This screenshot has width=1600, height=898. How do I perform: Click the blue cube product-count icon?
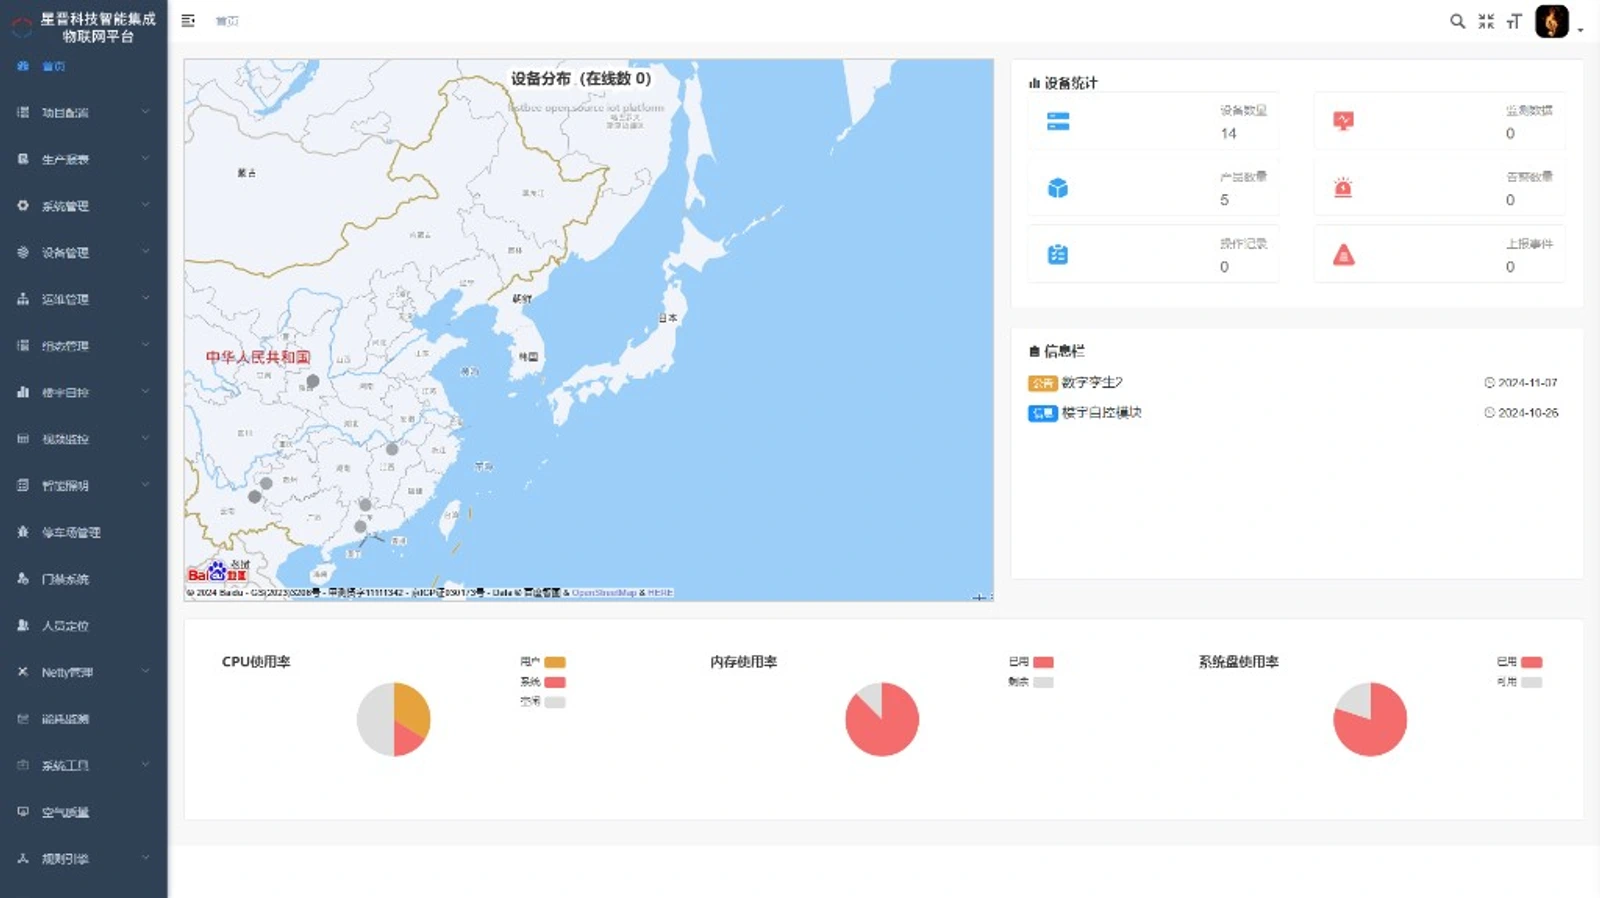(x=1058, y=188)
